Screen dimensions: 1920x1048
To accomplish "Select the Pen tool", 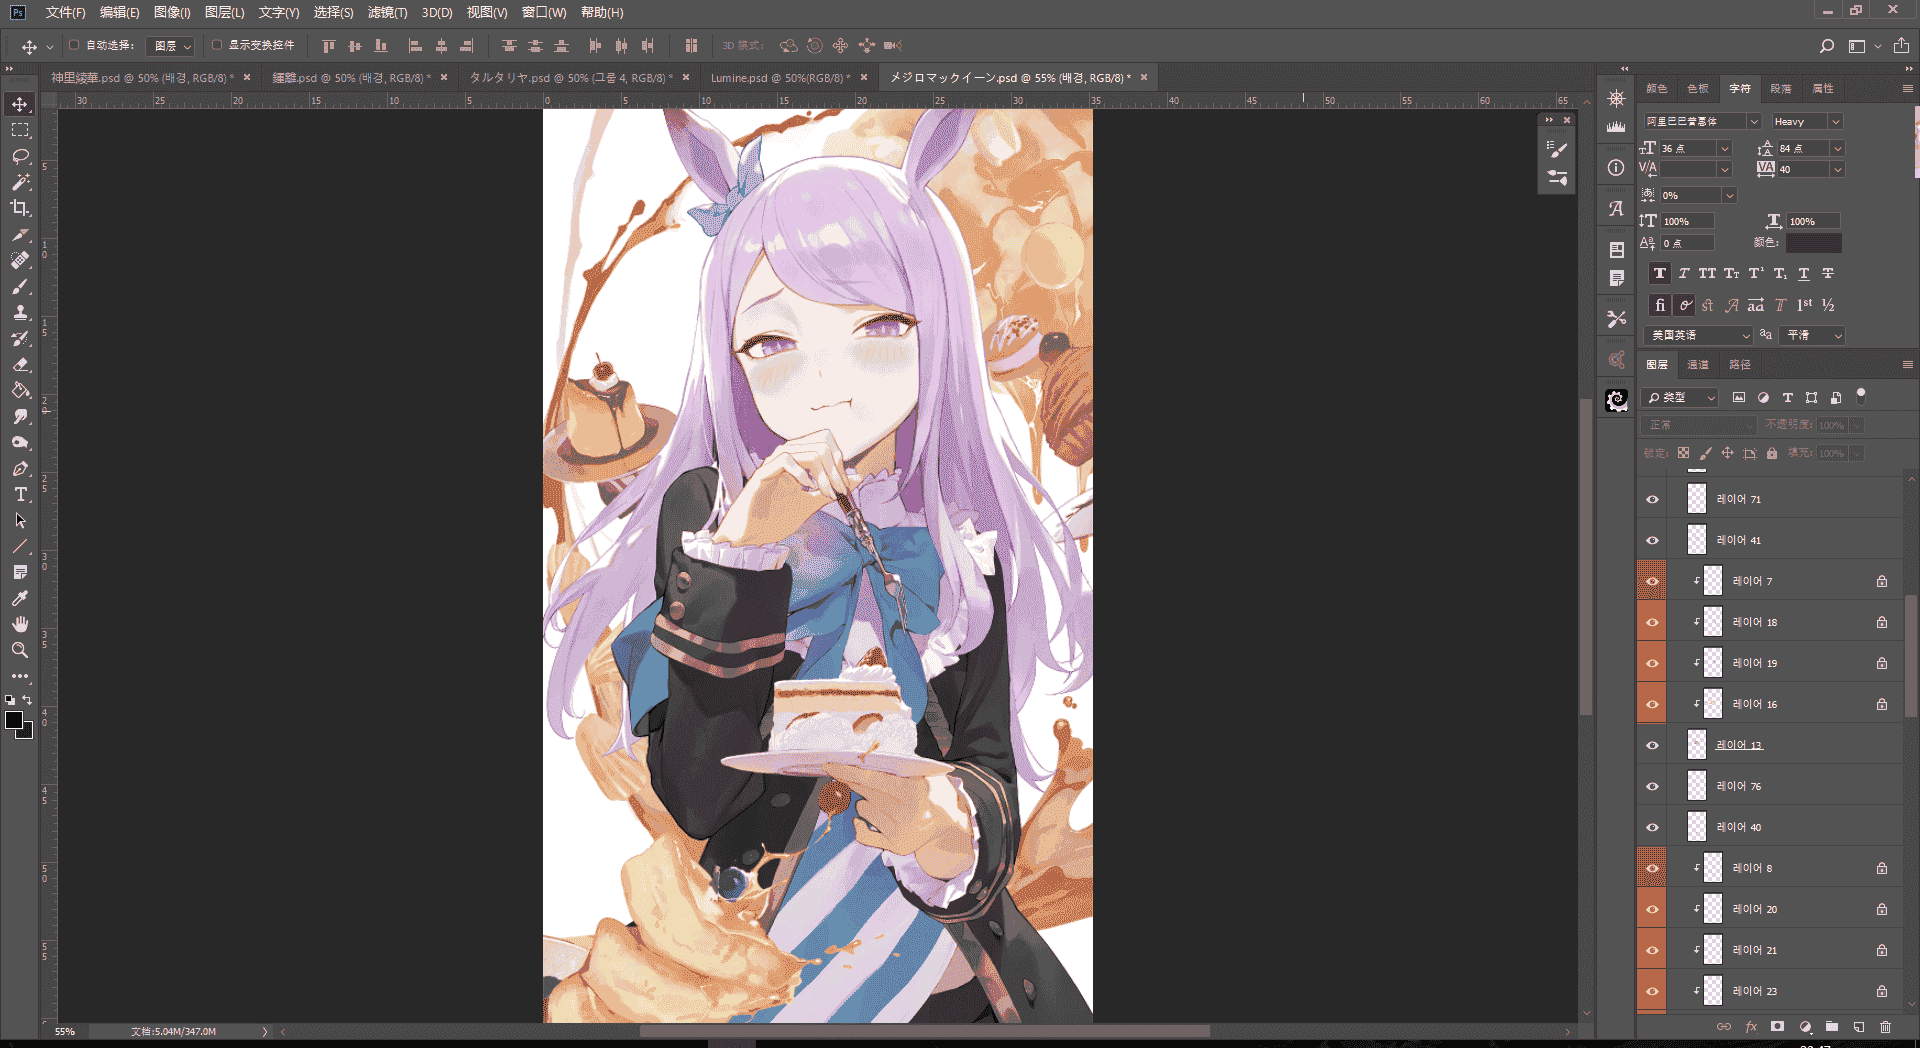I will click(x=20, y=468).
